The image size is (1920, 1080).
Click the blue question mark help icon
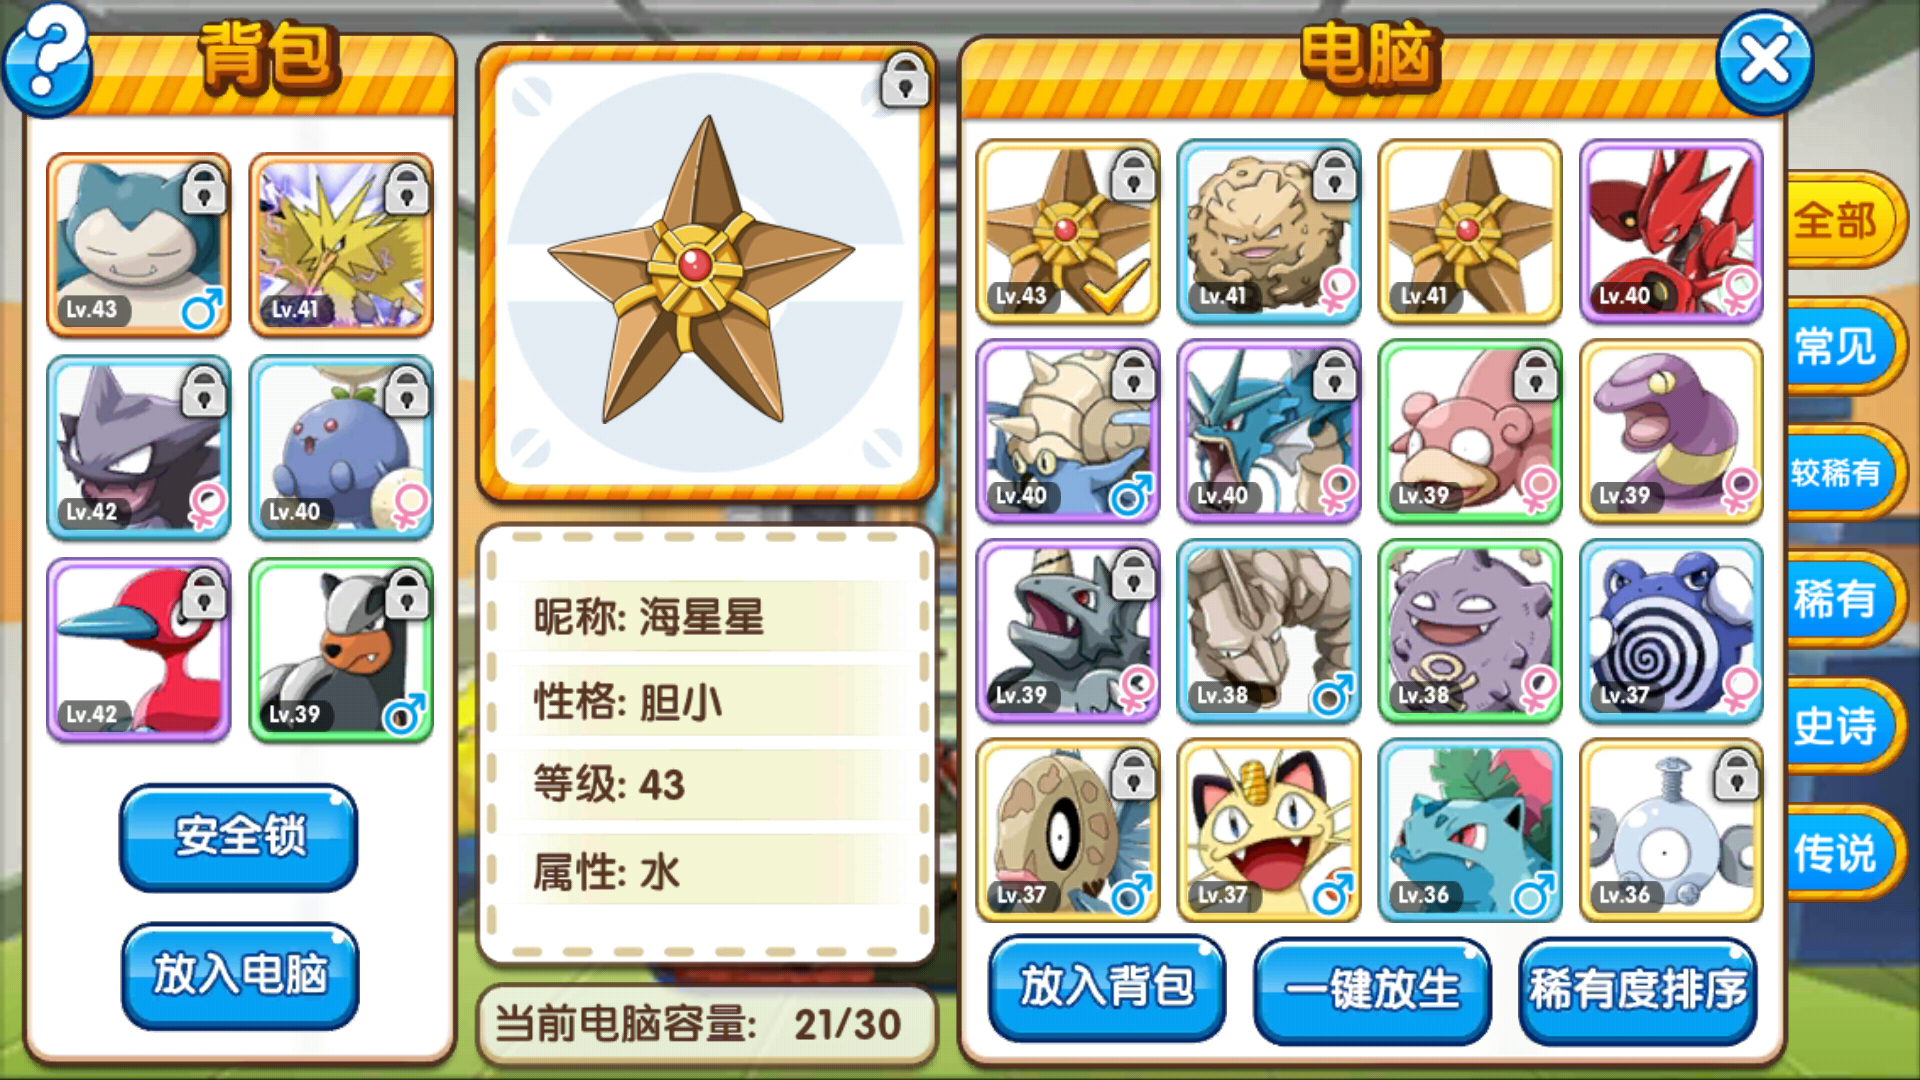(46, 60)
